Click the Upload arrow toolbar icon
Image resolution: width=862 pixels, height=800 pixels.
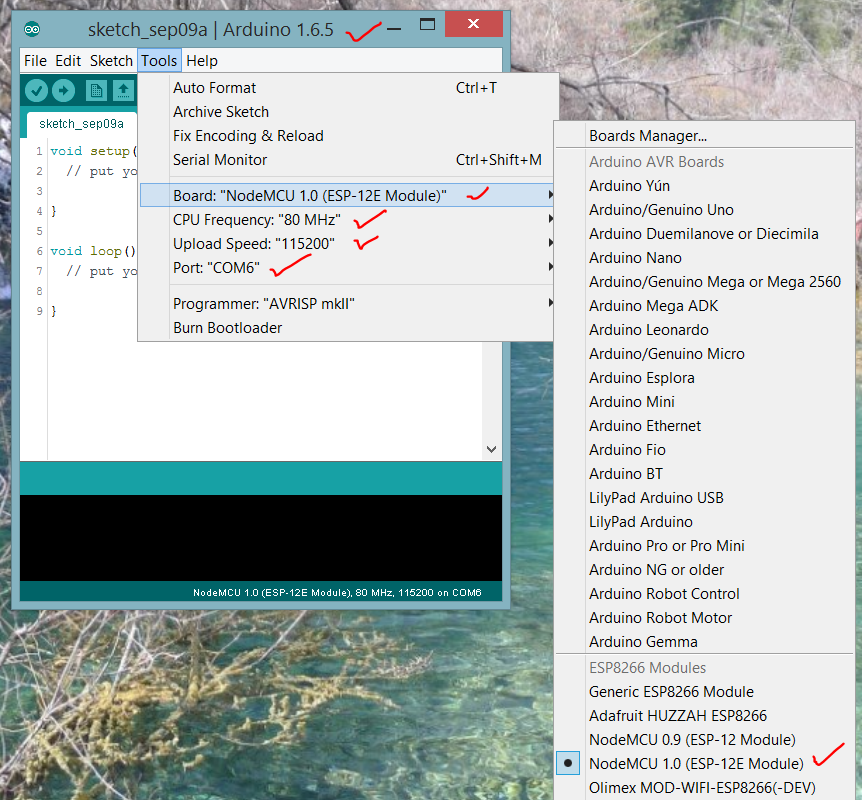coord(64,90)
